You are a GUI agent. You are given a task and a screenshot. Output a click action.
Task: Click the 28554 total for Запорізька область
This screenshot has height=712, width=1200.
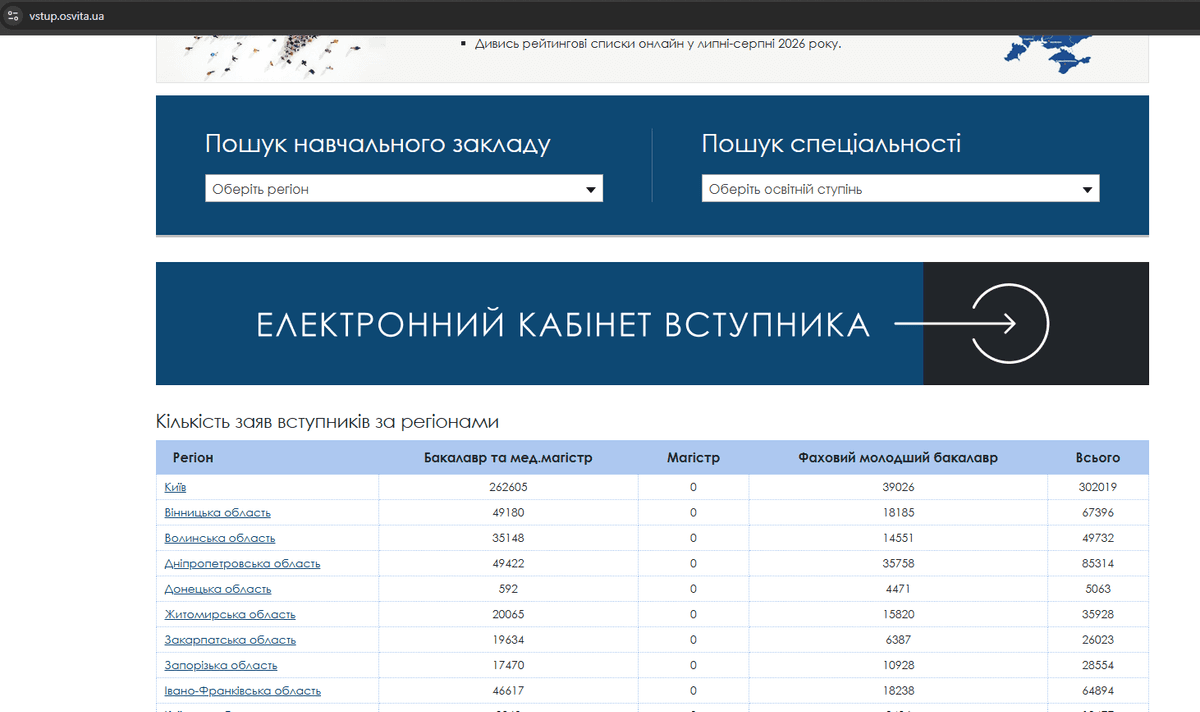tap(1098, 665)
